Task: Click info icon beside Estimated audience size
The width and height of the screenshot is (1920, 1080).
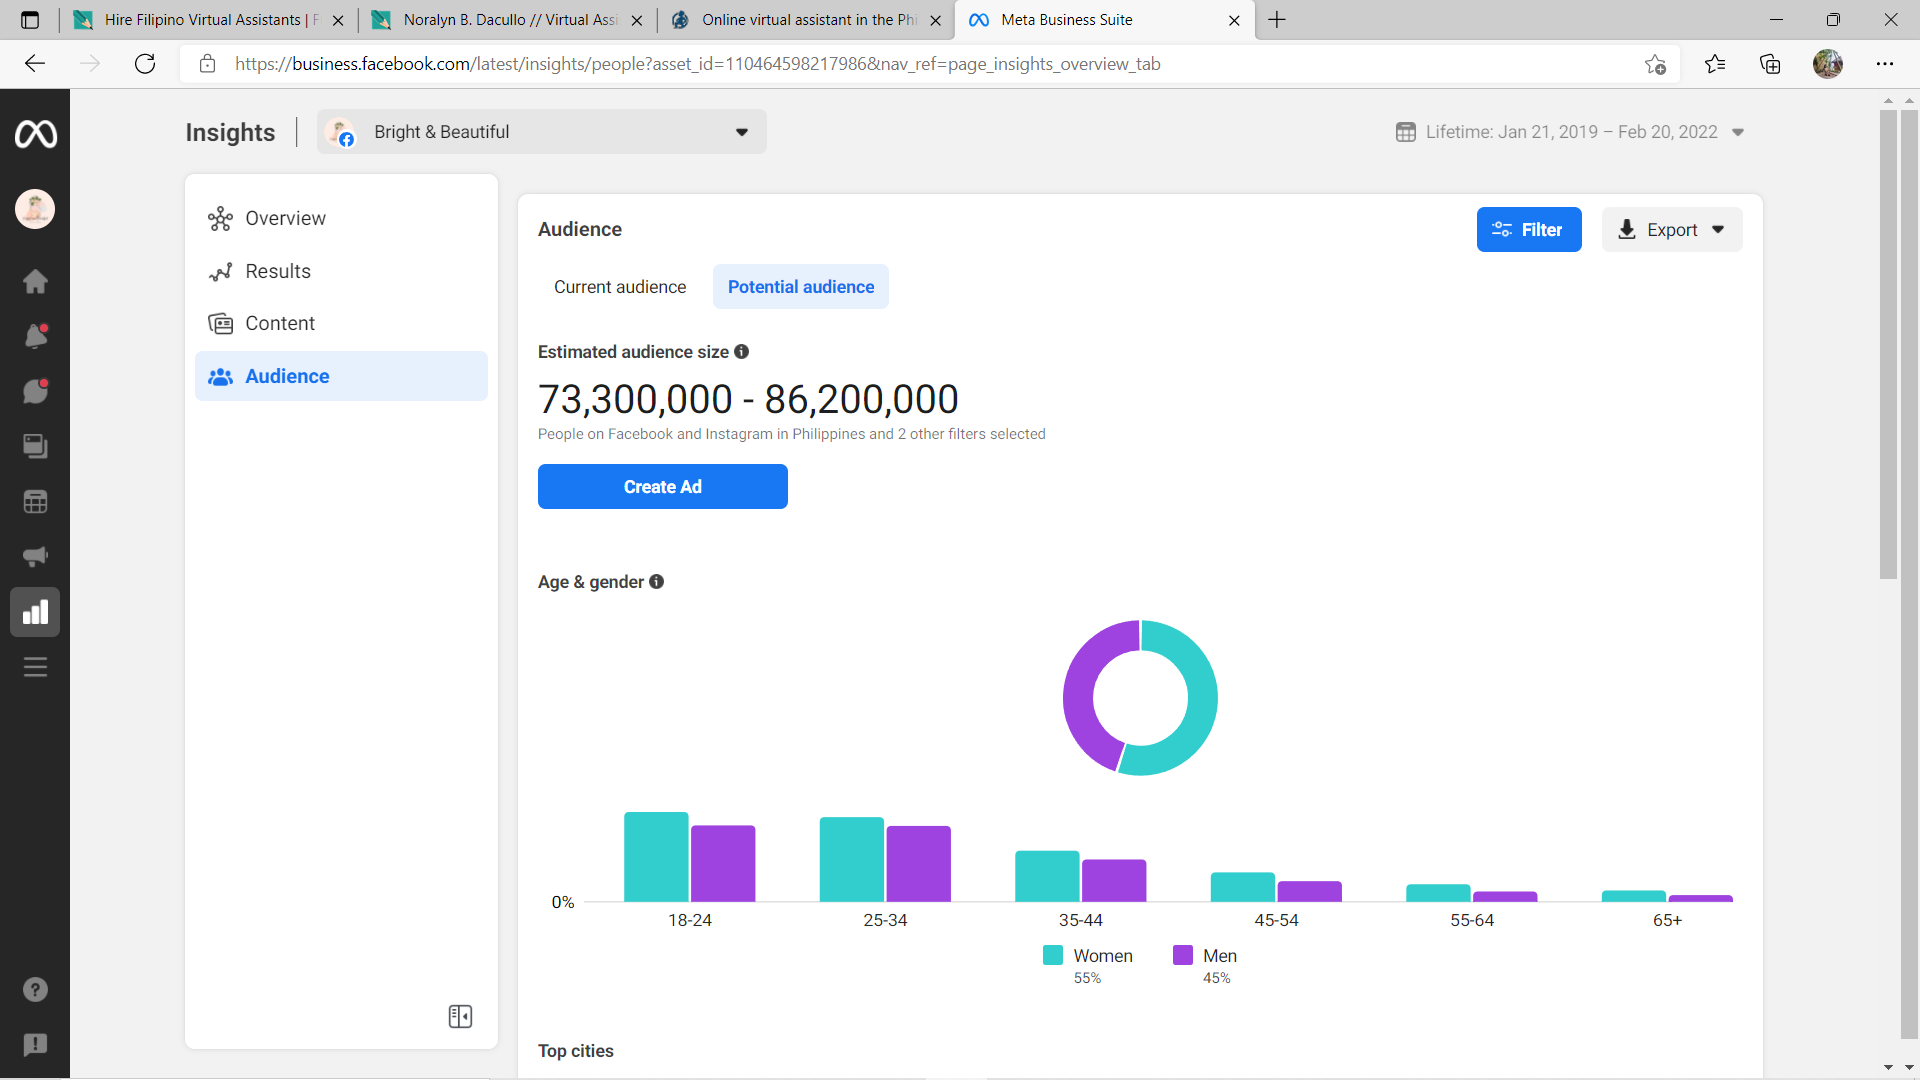Action: tap(741, 351)
